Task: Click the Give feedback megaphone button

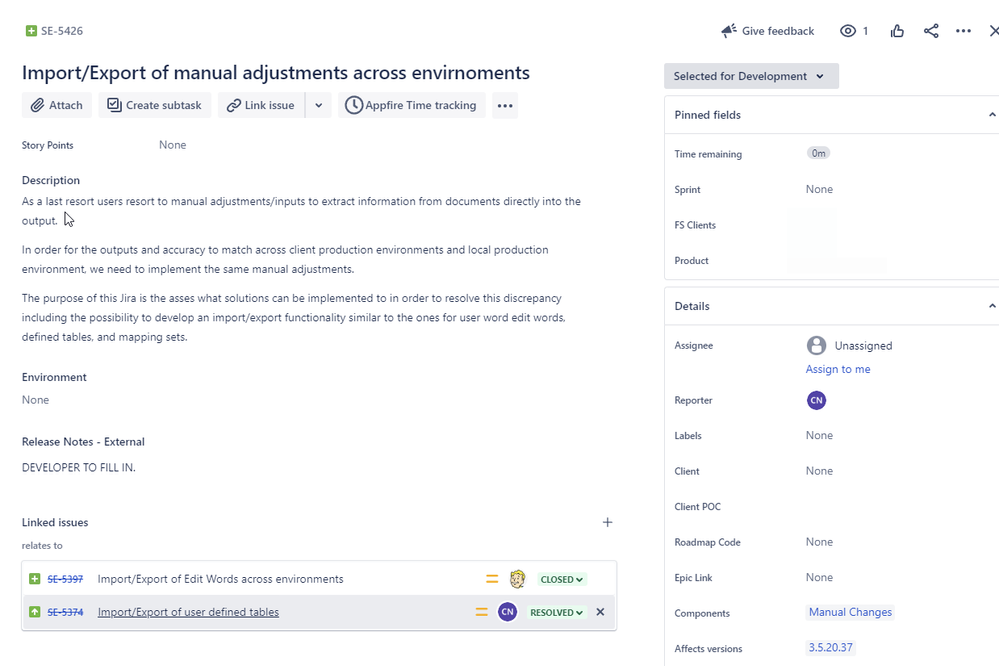Action: coord(768,31)
